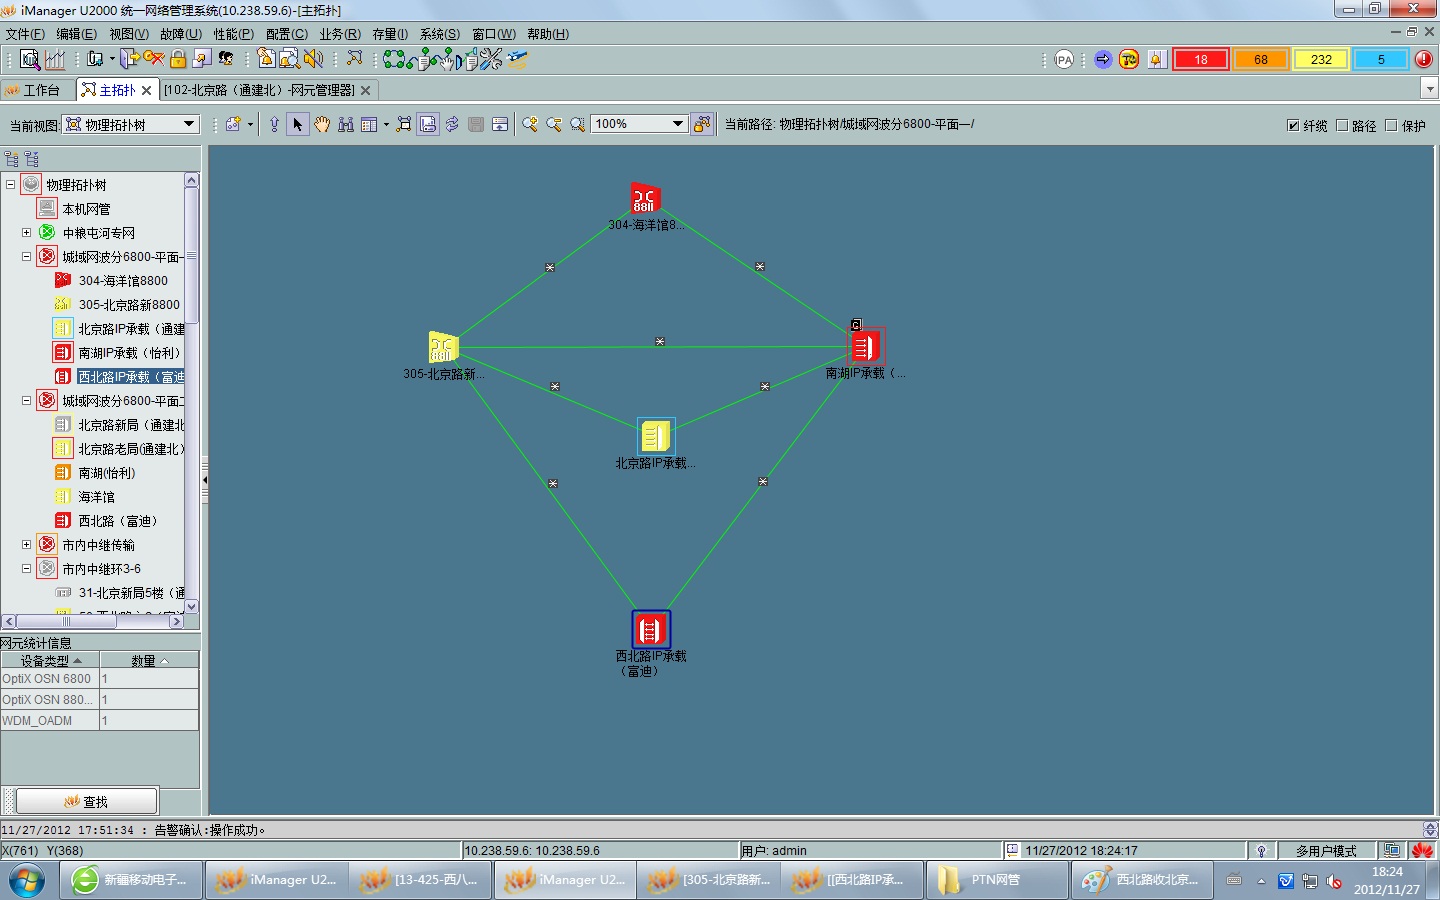Select the 304-海洋馆 node in topology map
The height and width of the screenshot is (900, 1440).
(x=645, y=198)
